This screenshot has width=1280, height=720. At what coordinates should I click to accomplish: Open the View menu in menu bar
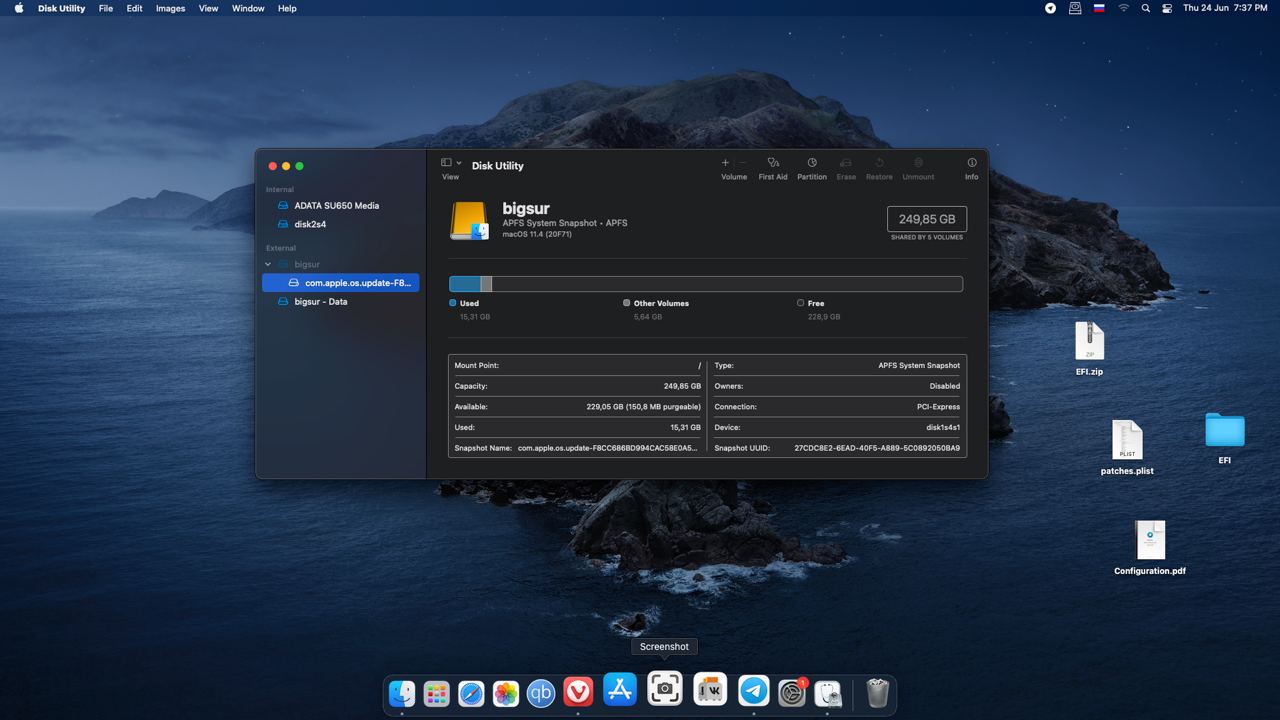coord(208,8)
